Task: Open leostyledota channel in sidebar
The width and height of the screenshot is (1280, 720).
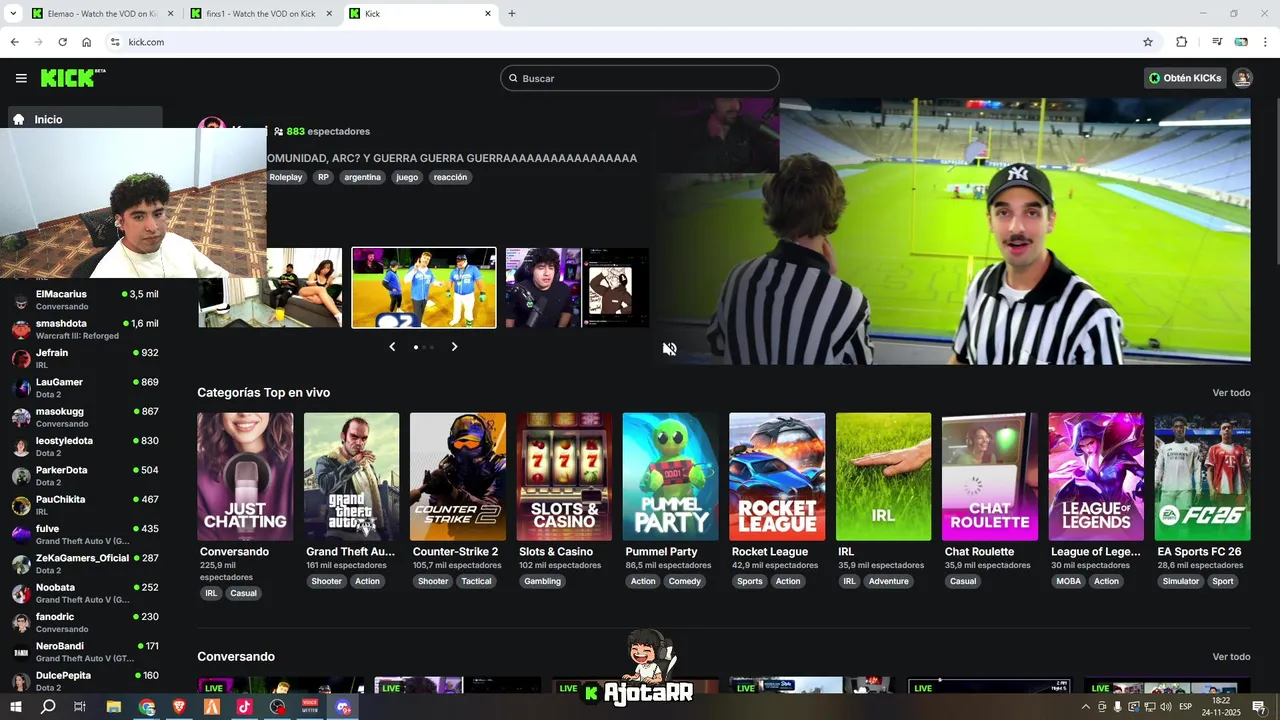Action: pos(85,446)
